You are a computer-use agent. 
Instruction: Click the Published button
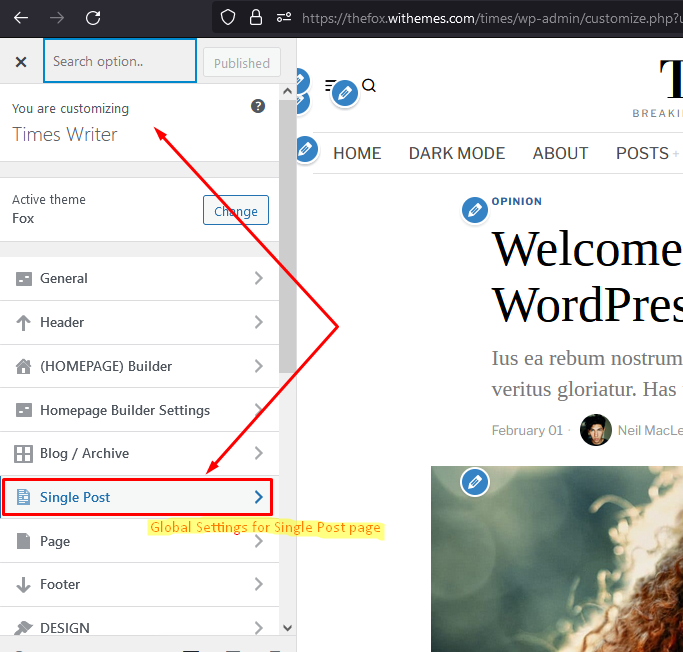[x=242, y=63]
